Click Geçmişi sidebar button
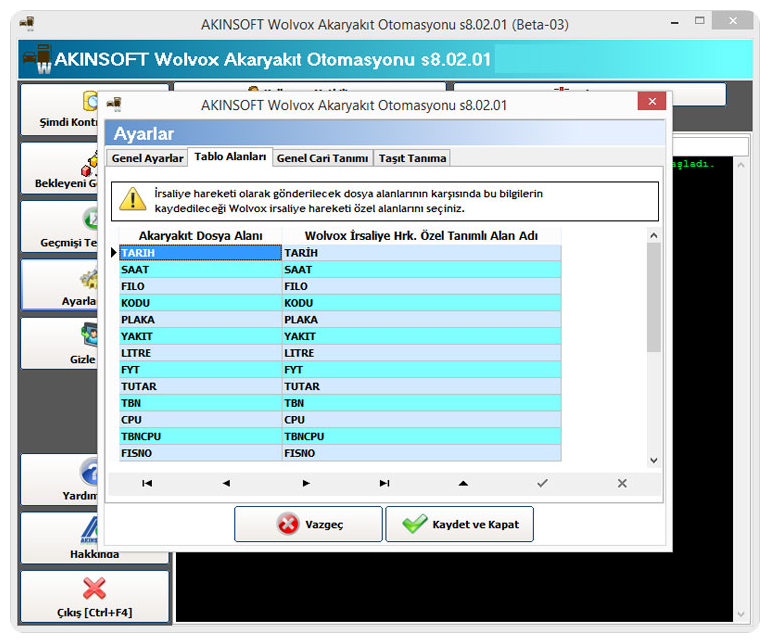The width and height of the screenshot is (770, 643). pyautogui.click(x=59, y=226)
